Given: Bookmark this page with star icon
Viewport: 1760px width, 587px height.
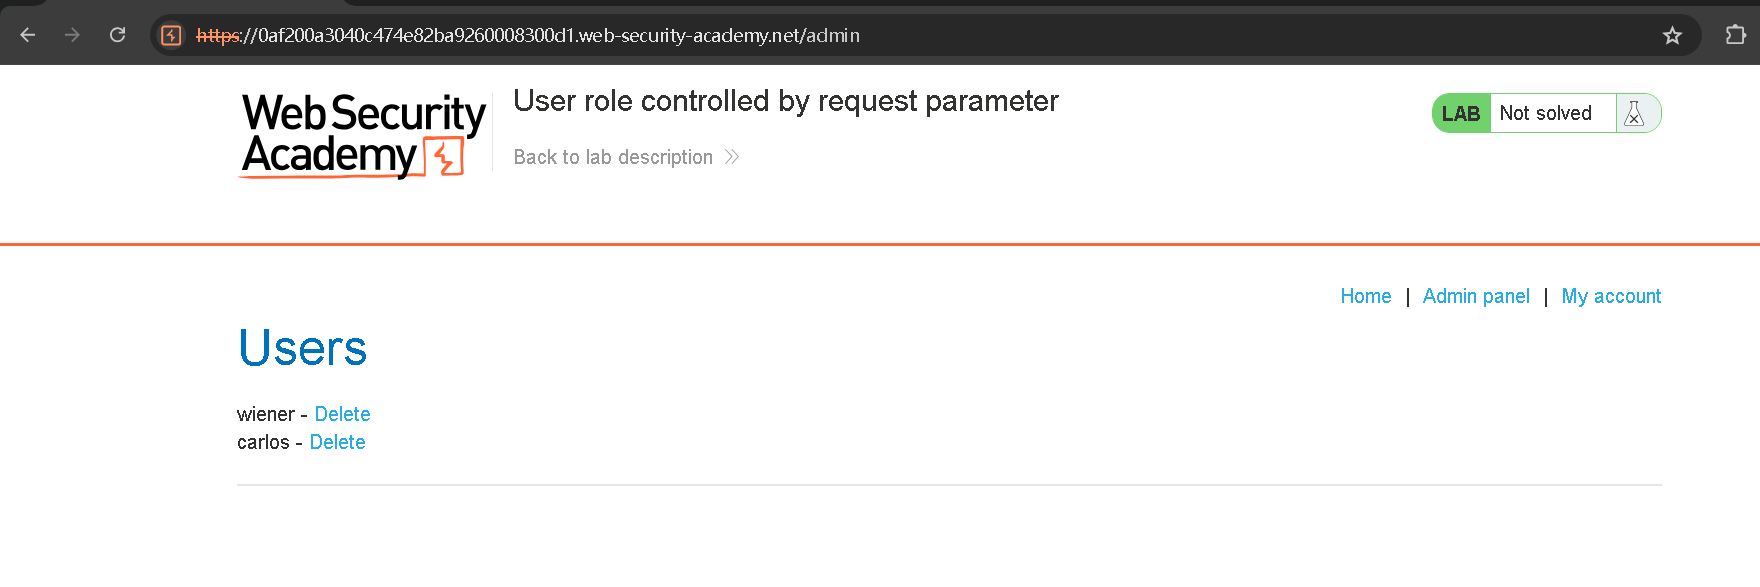Looking at the screenshot, I should (1672, 36).
